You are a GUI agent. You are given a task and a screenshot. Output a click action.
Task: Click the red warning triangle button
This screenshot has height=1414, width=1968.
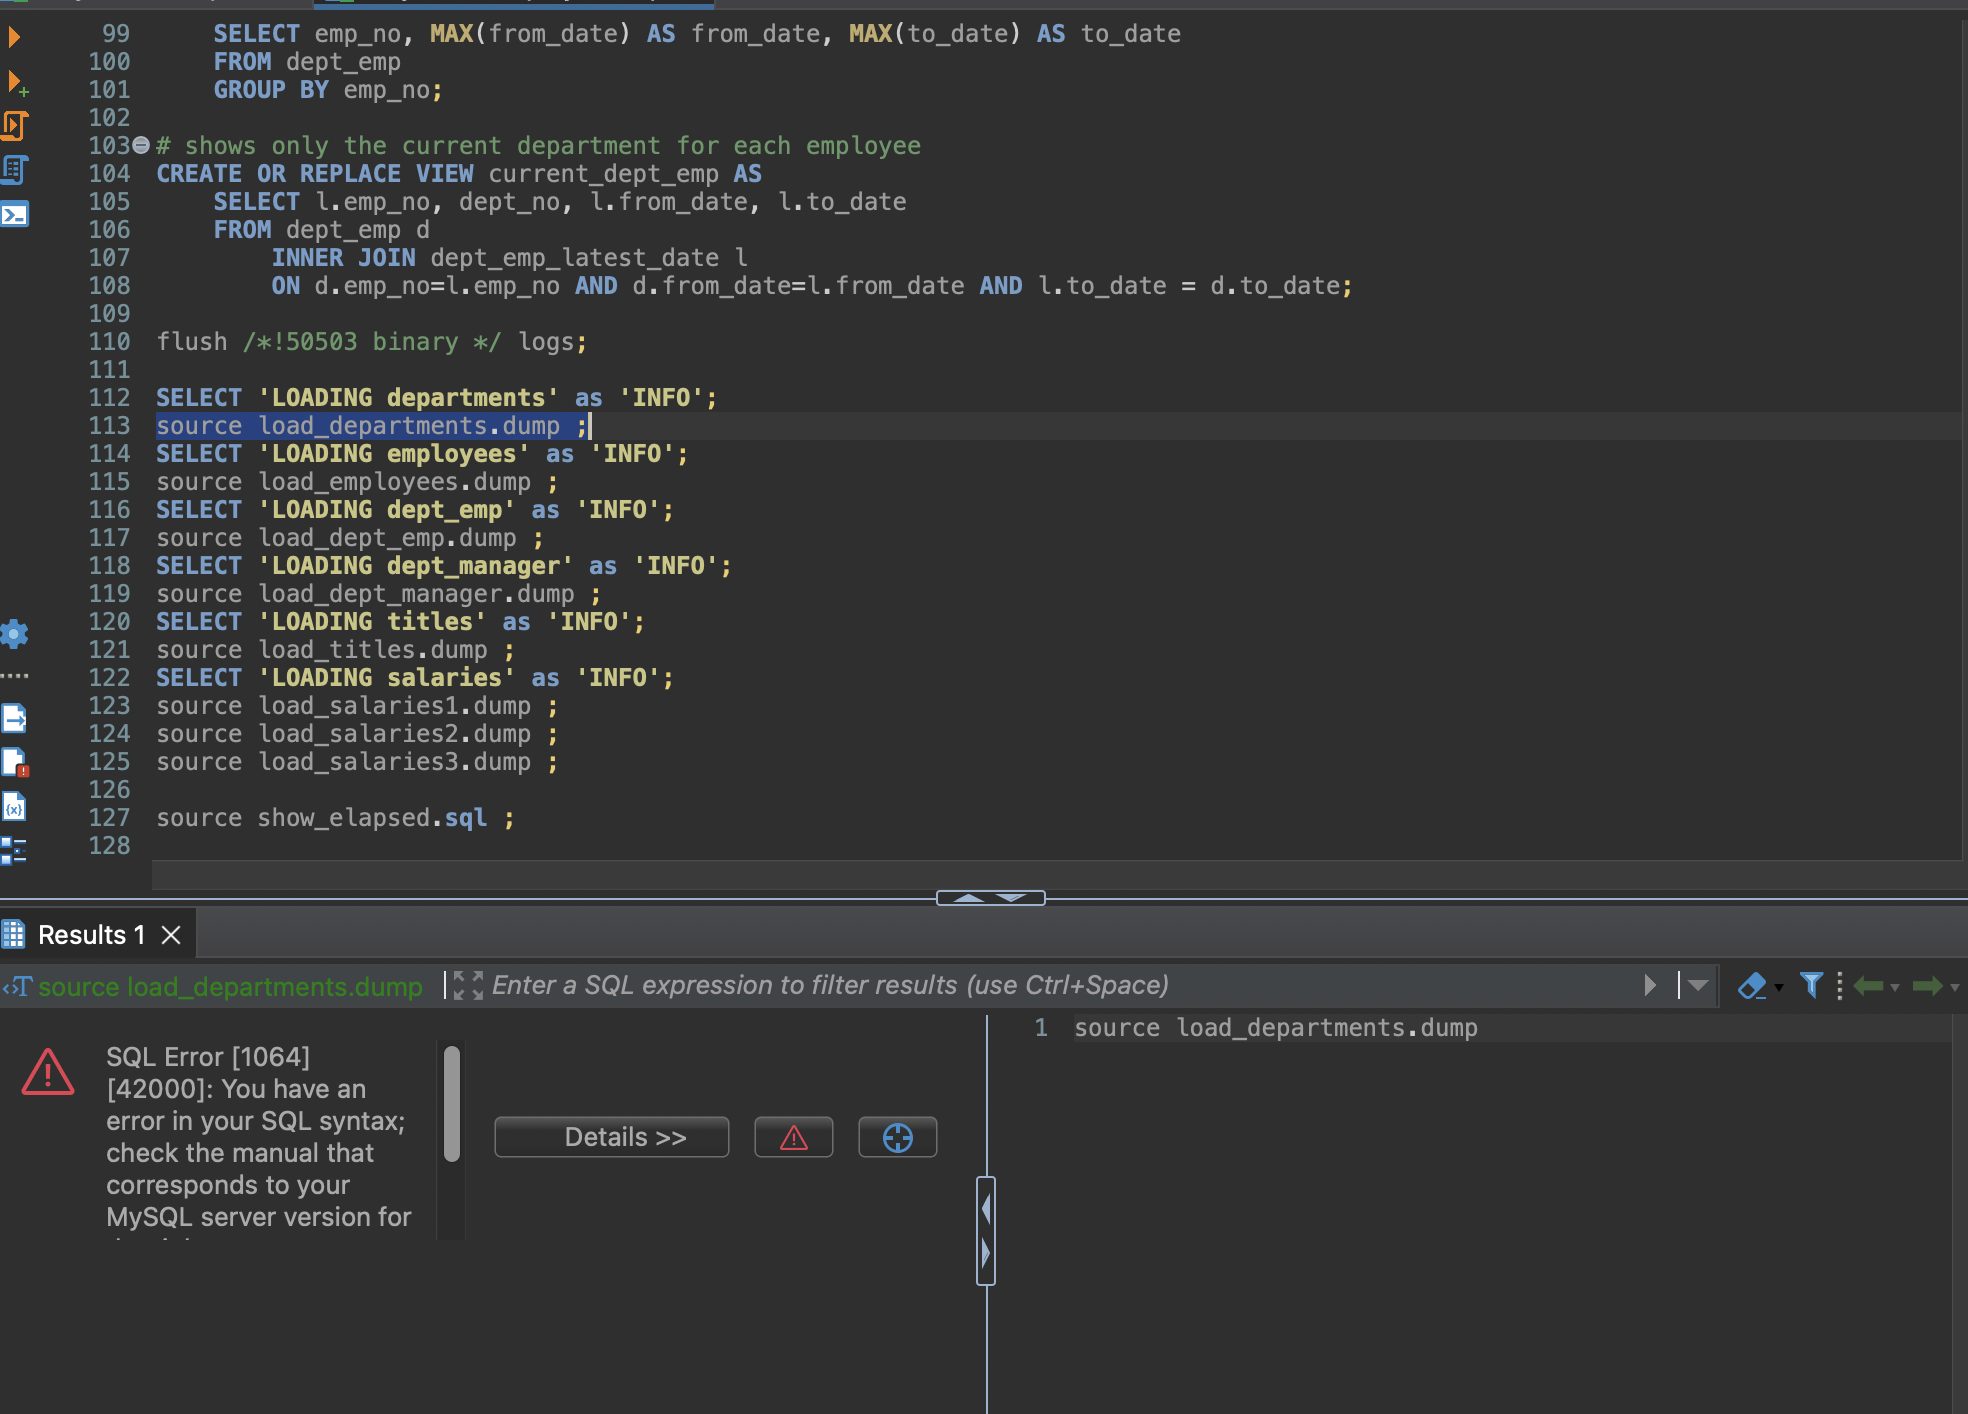[793, 1137]
